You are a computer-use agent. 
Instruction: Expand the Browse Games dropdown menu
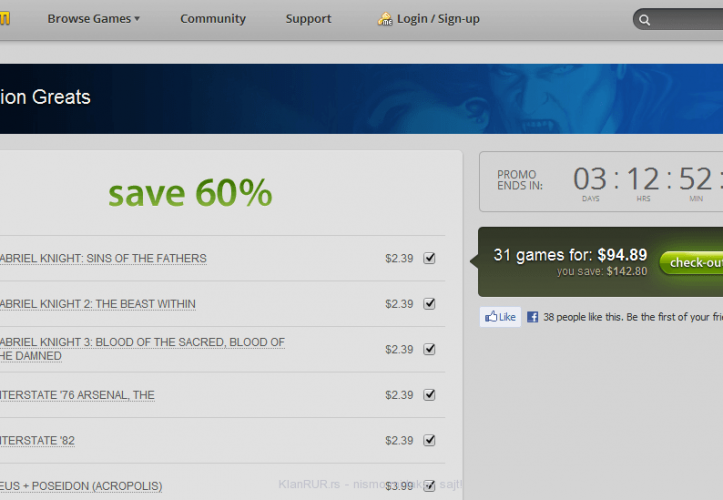click(93, 19)
